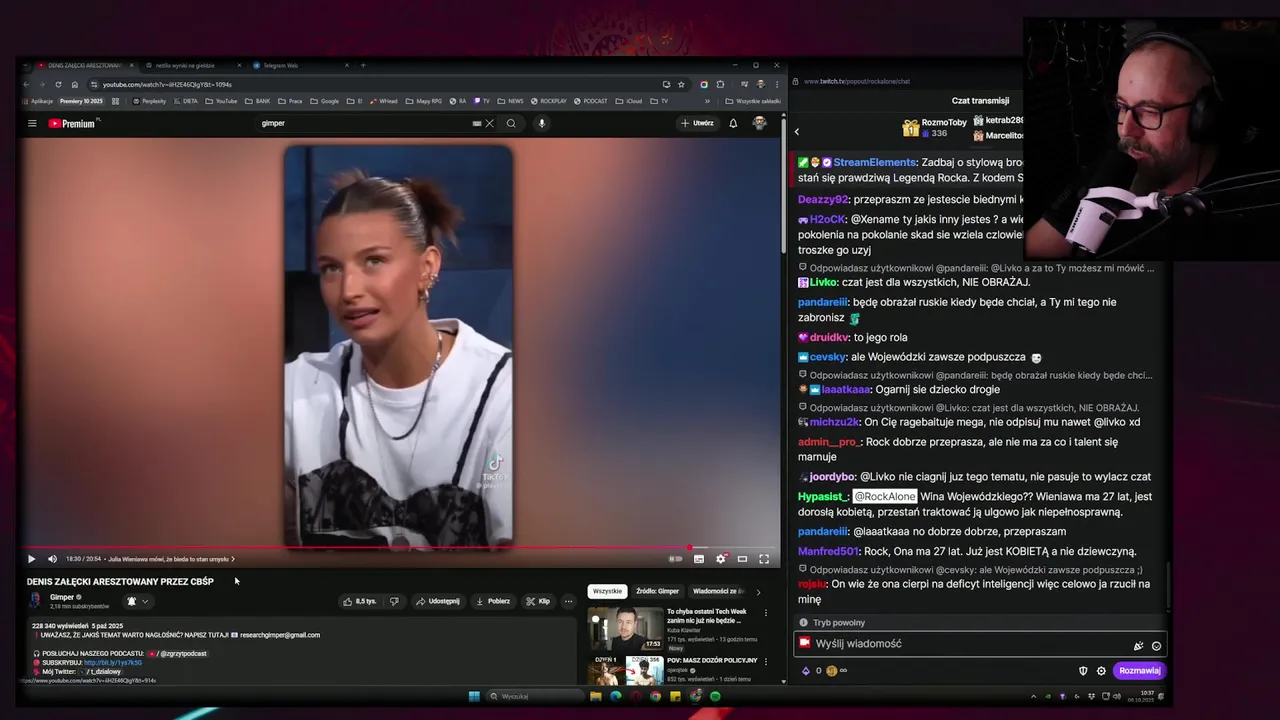
Task: Open options for 'DOZÓR POLICYJNY' recommended video
Action: 766,661
